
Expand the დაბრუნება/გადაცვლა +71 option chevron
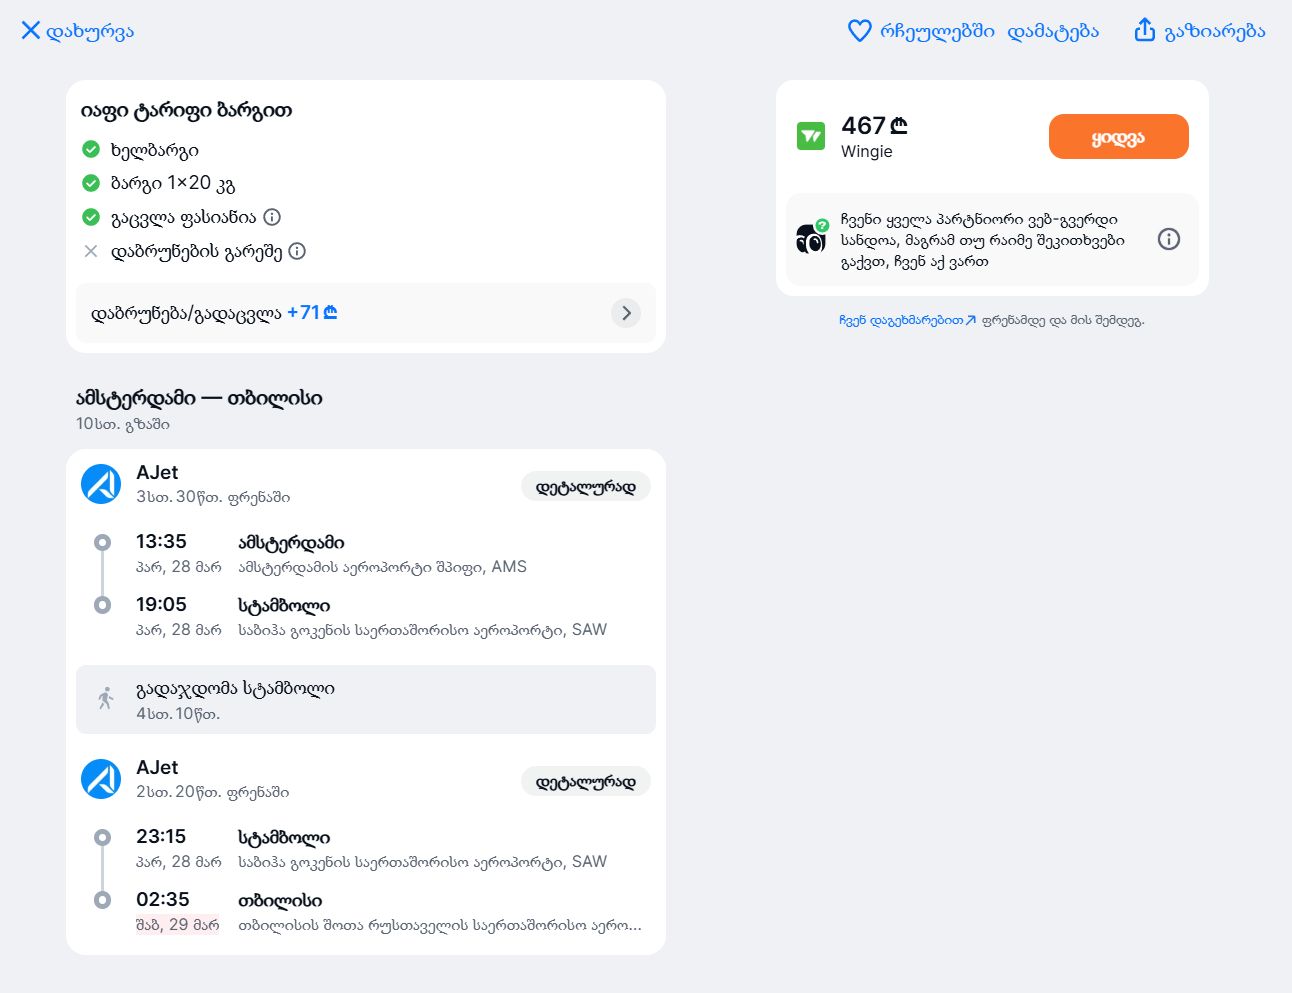point(626,313)
